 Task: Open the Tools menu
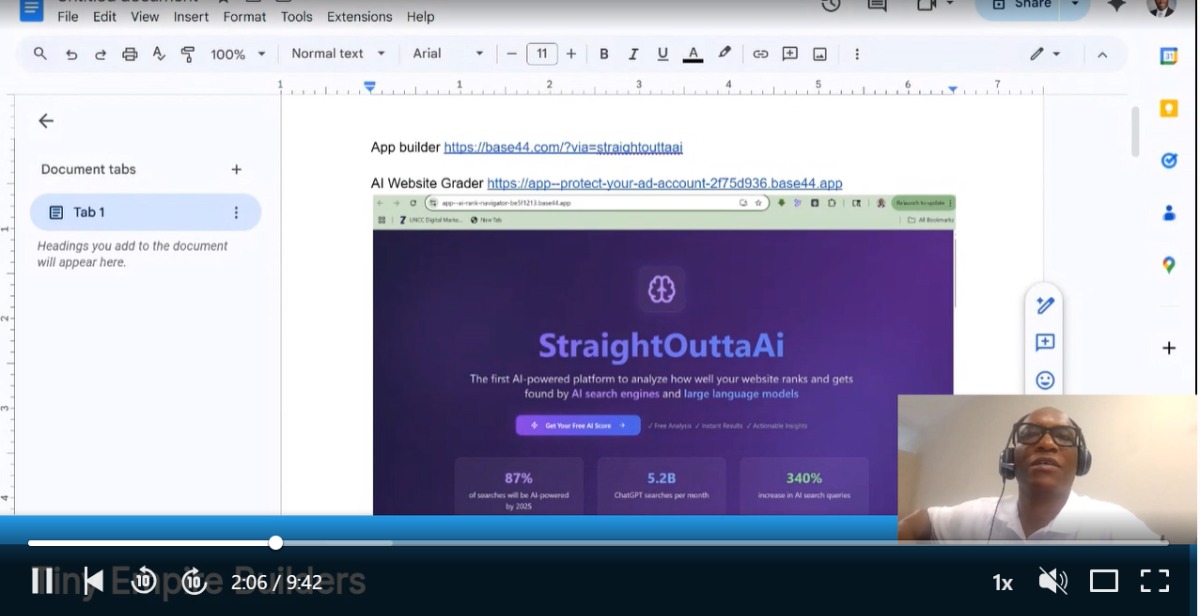click(297, 17)
